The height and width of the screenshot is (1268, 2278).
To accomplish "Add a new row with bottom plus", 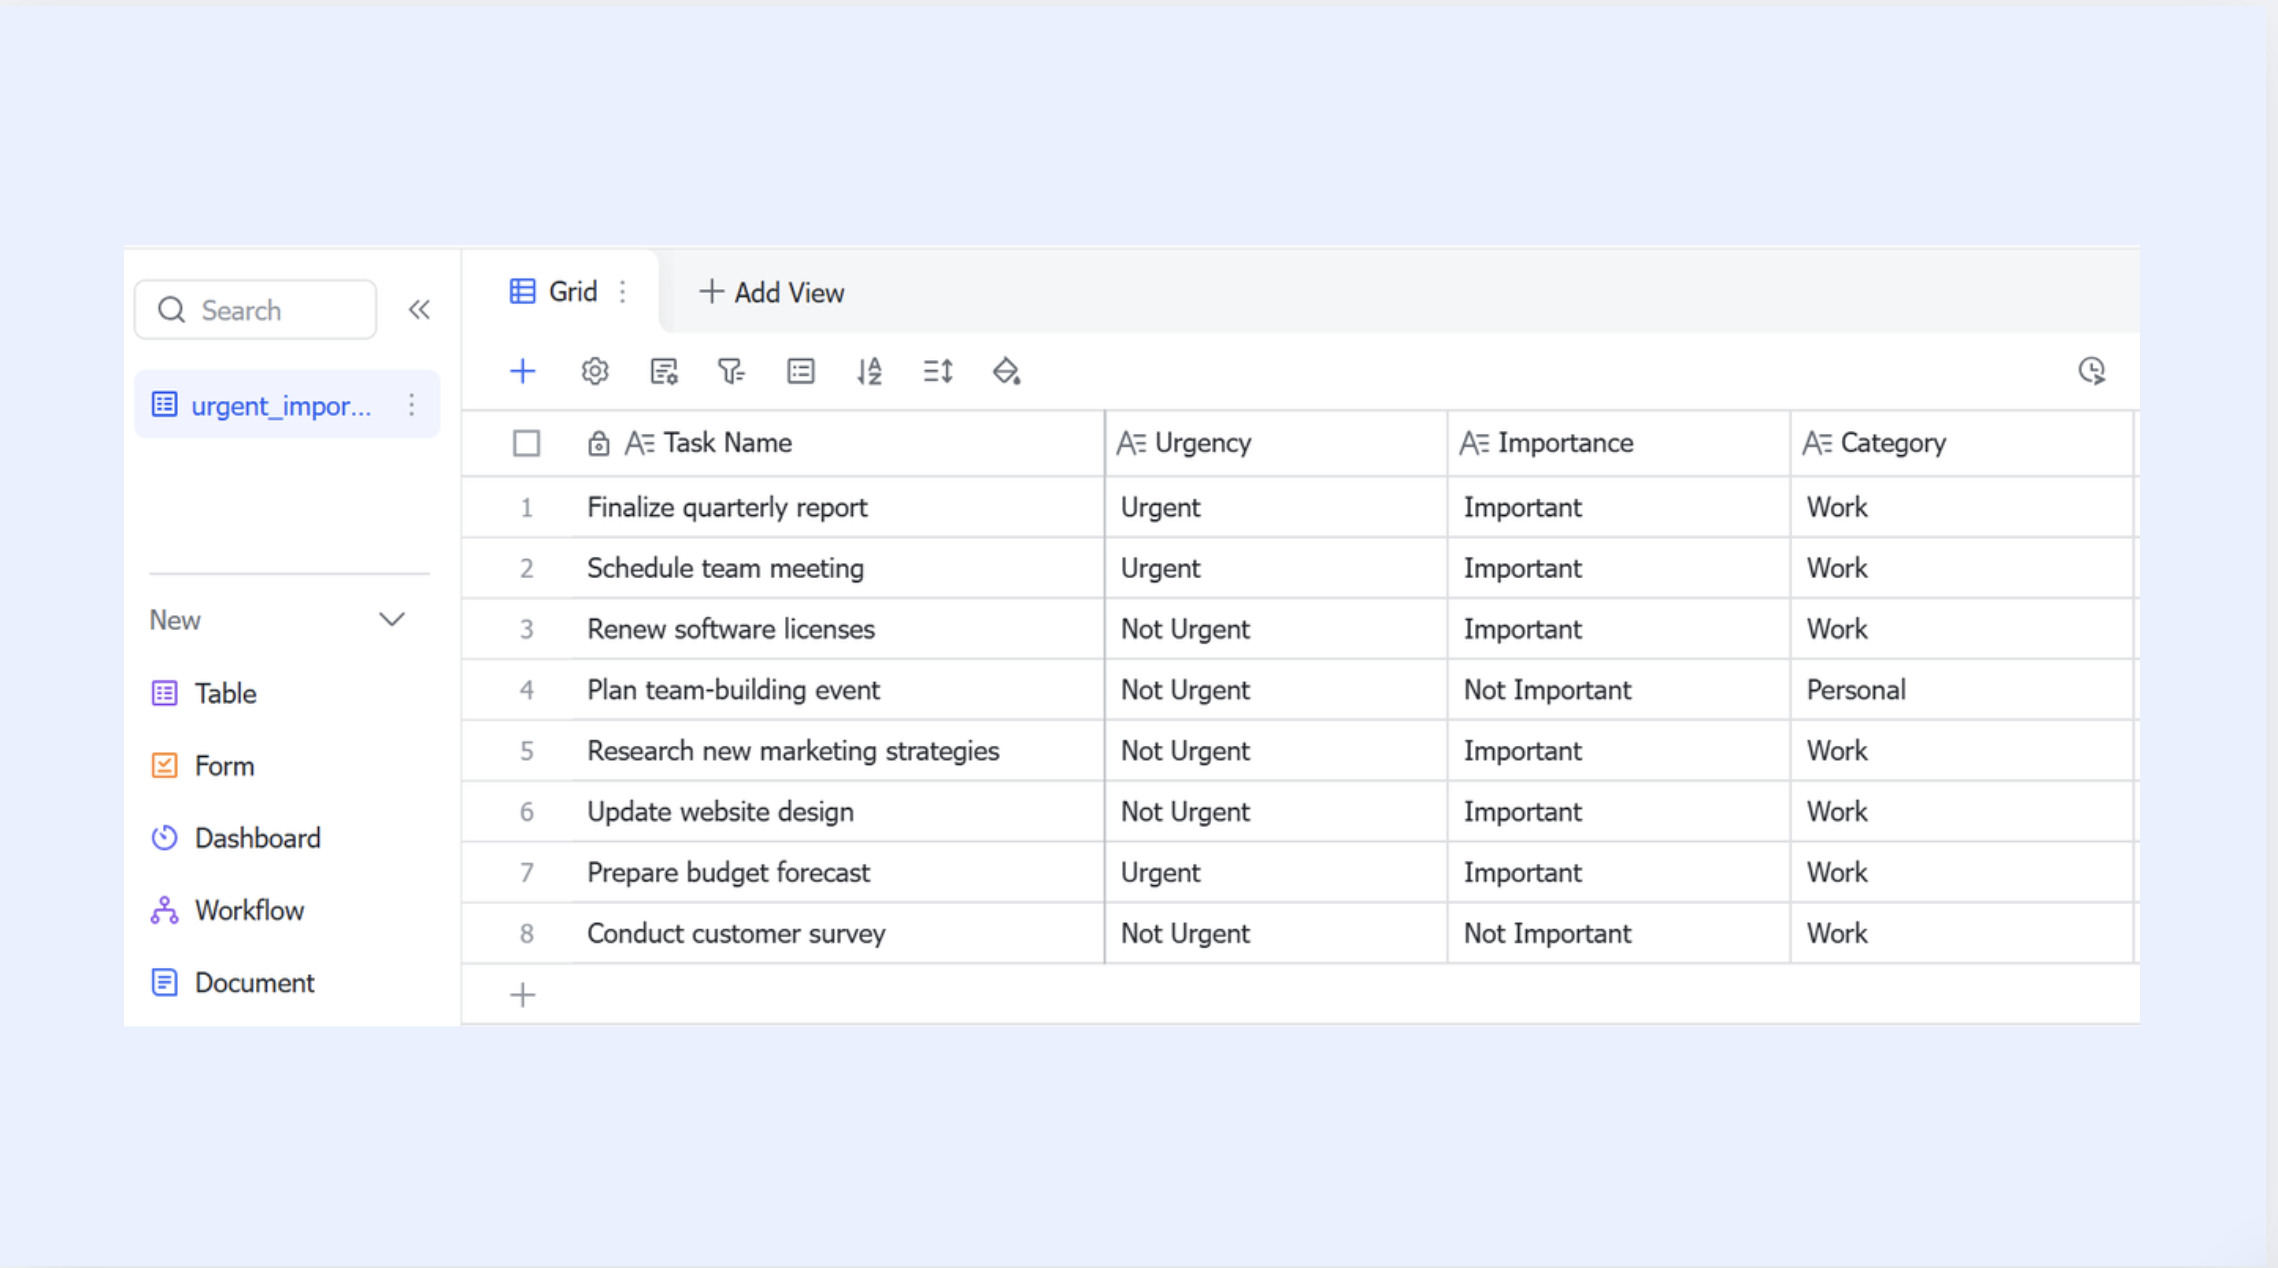I will coord(522,995).
